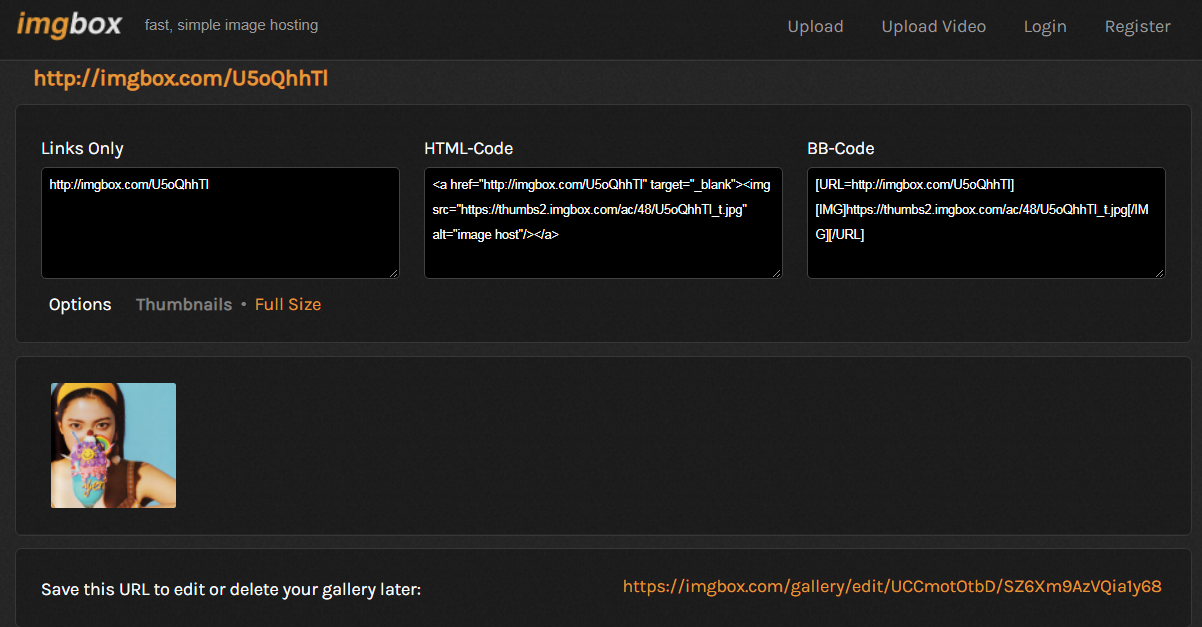Click the imgbox logo
The width and height of the screenshot is (1202, 627).
coord(69,25)
